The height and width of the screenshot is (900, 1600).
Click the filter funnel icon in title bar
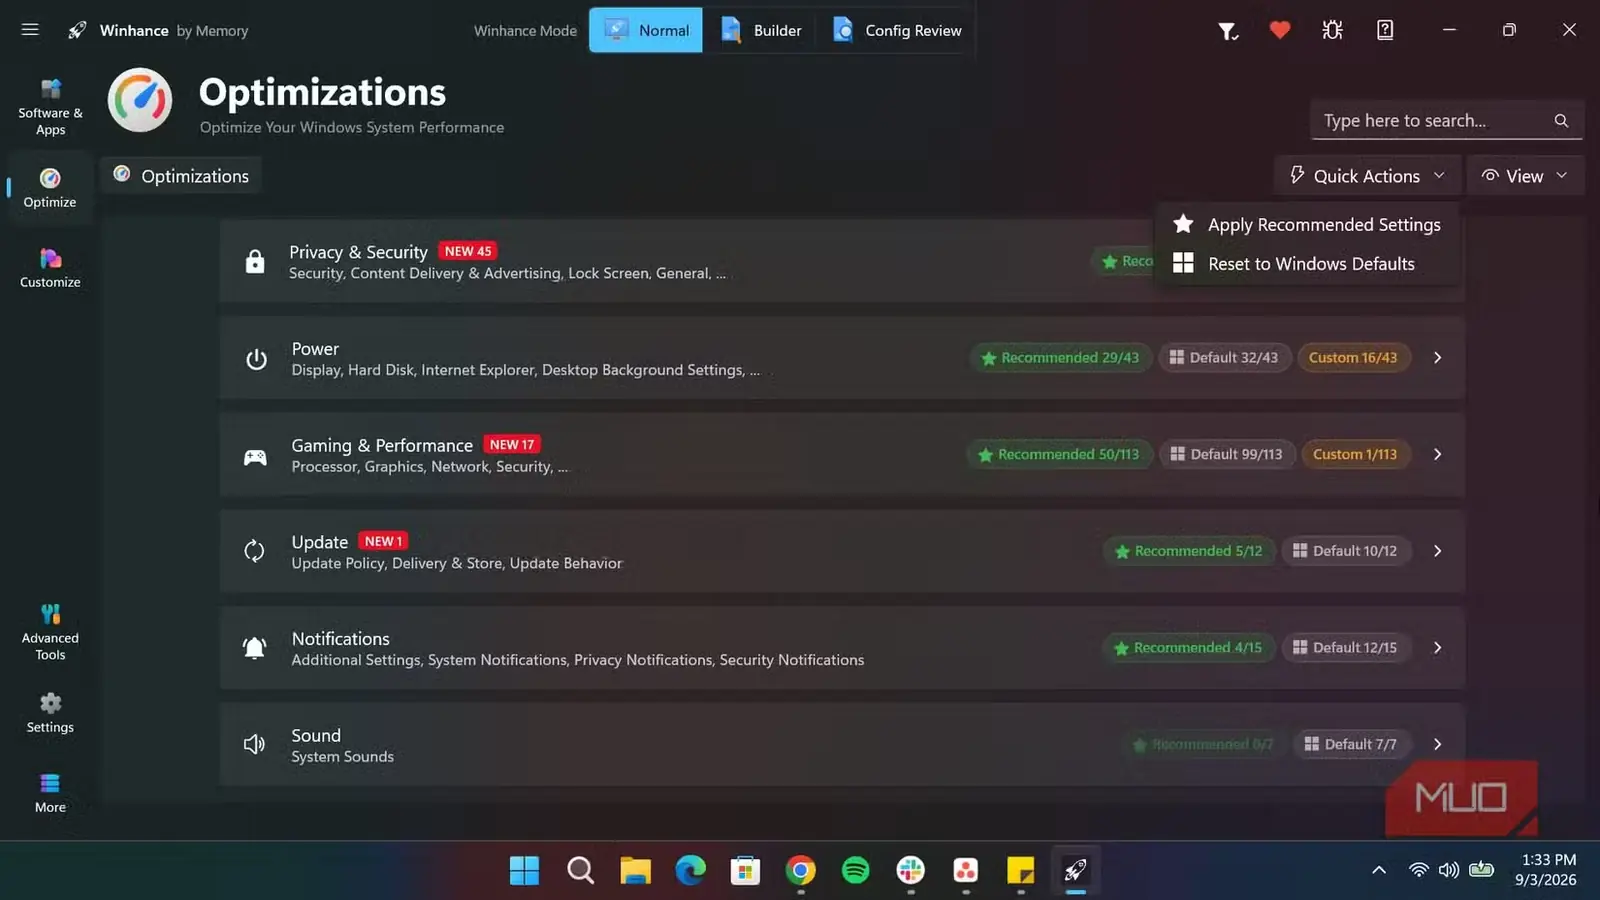coord(1228,31)
